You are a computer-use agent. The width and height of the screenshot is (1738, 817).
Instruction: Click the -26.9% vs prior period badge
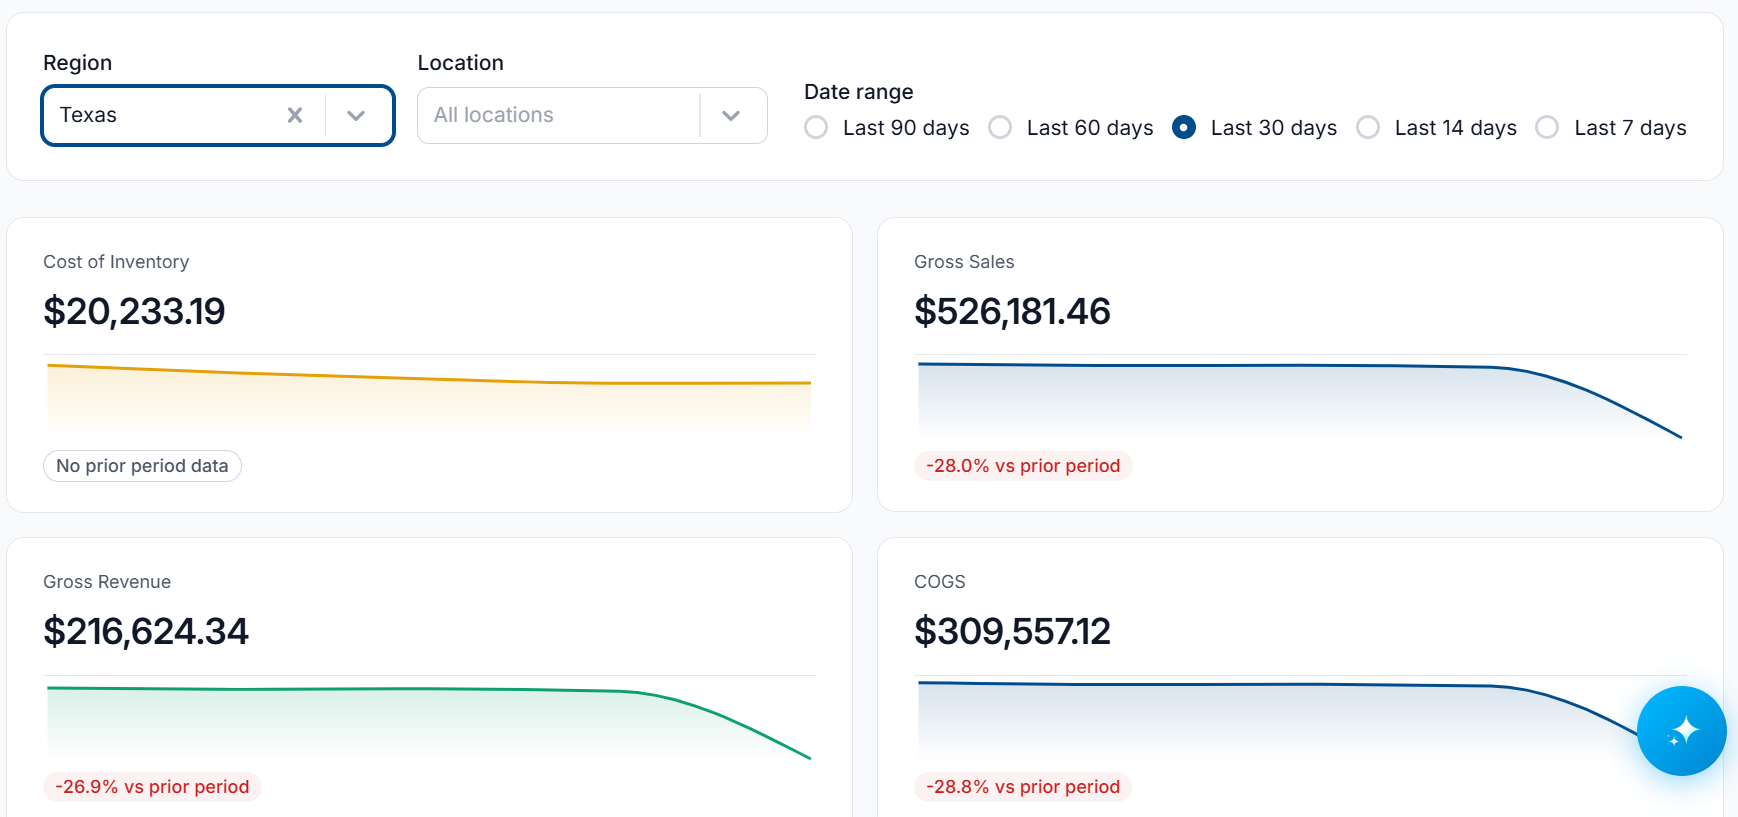(152, 787)
